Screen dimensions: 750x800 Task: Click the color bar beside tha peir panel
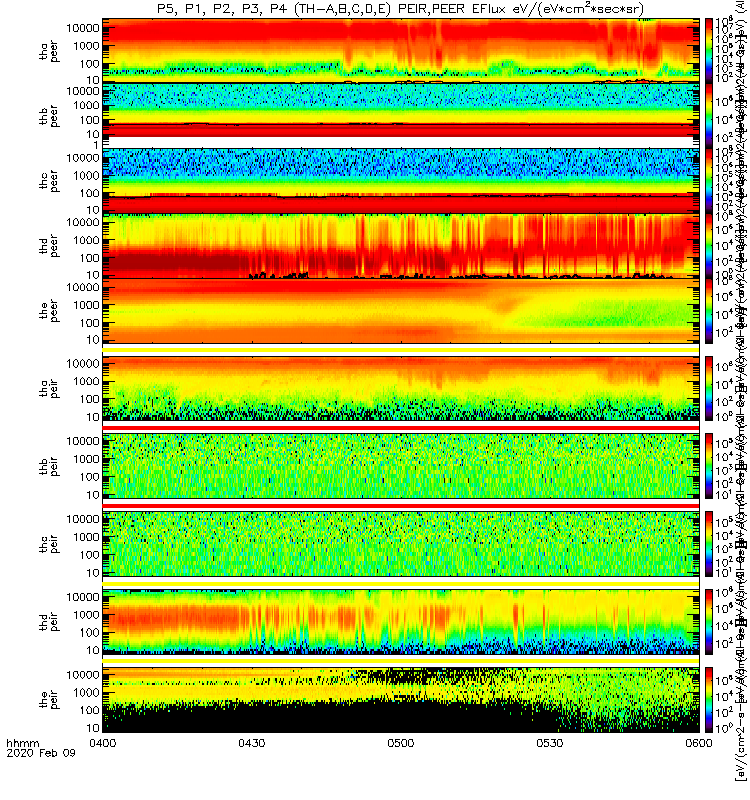[709, 388]
